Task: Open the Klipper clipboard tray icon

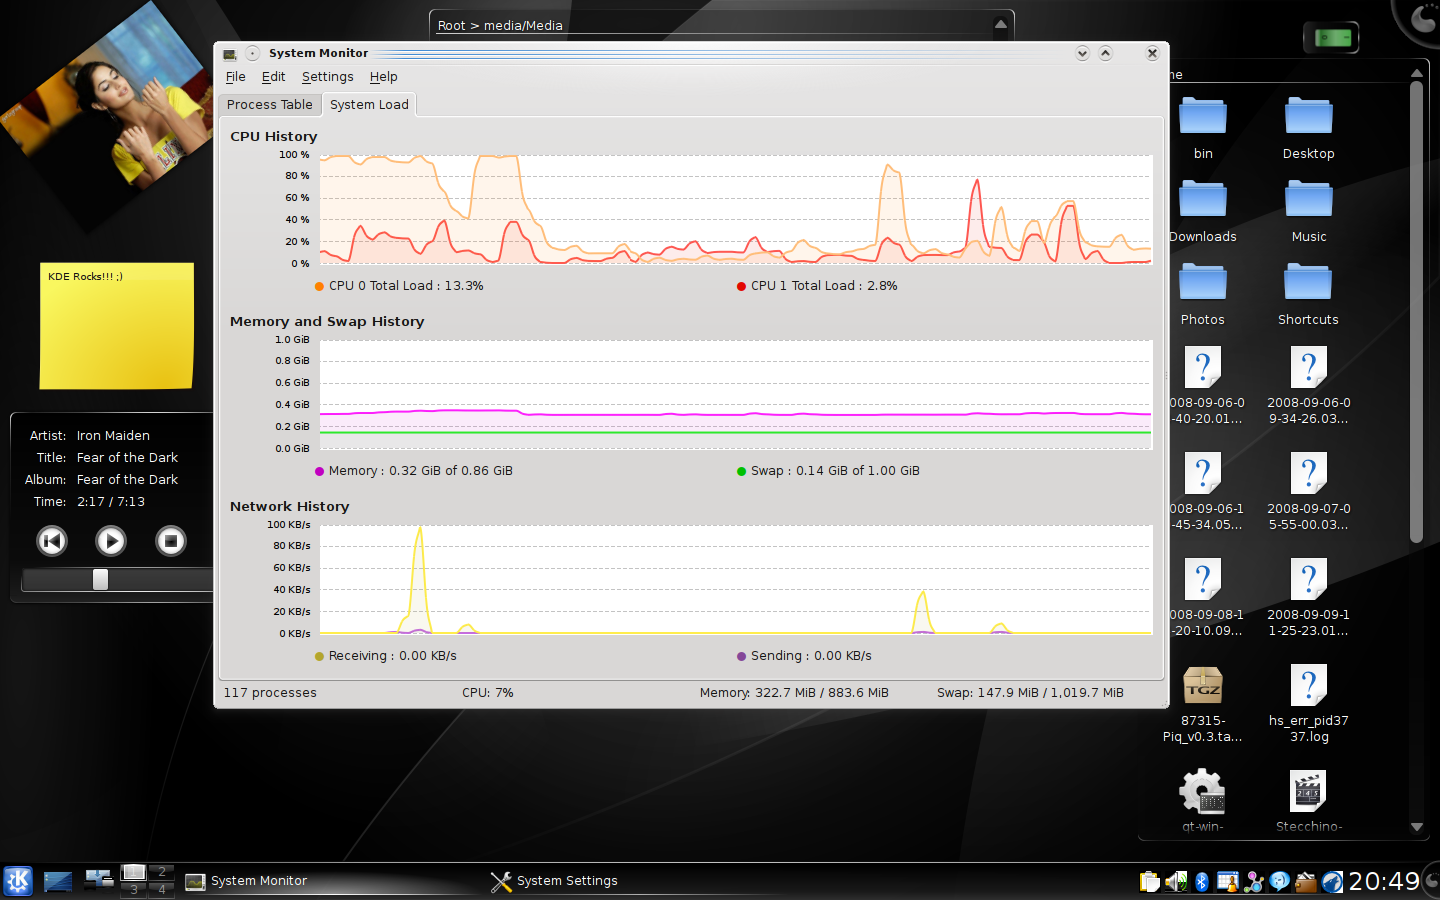Action: 1150,881
